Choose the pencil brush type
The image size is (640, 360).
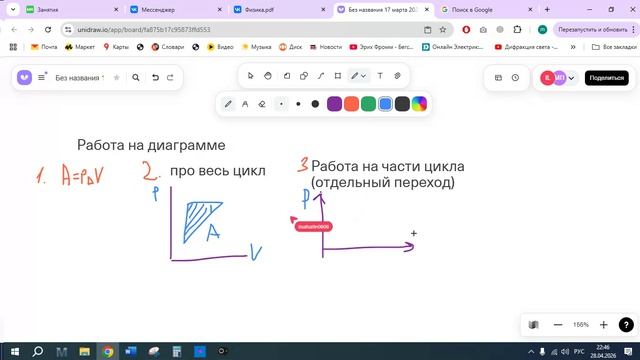click(228, 104)
